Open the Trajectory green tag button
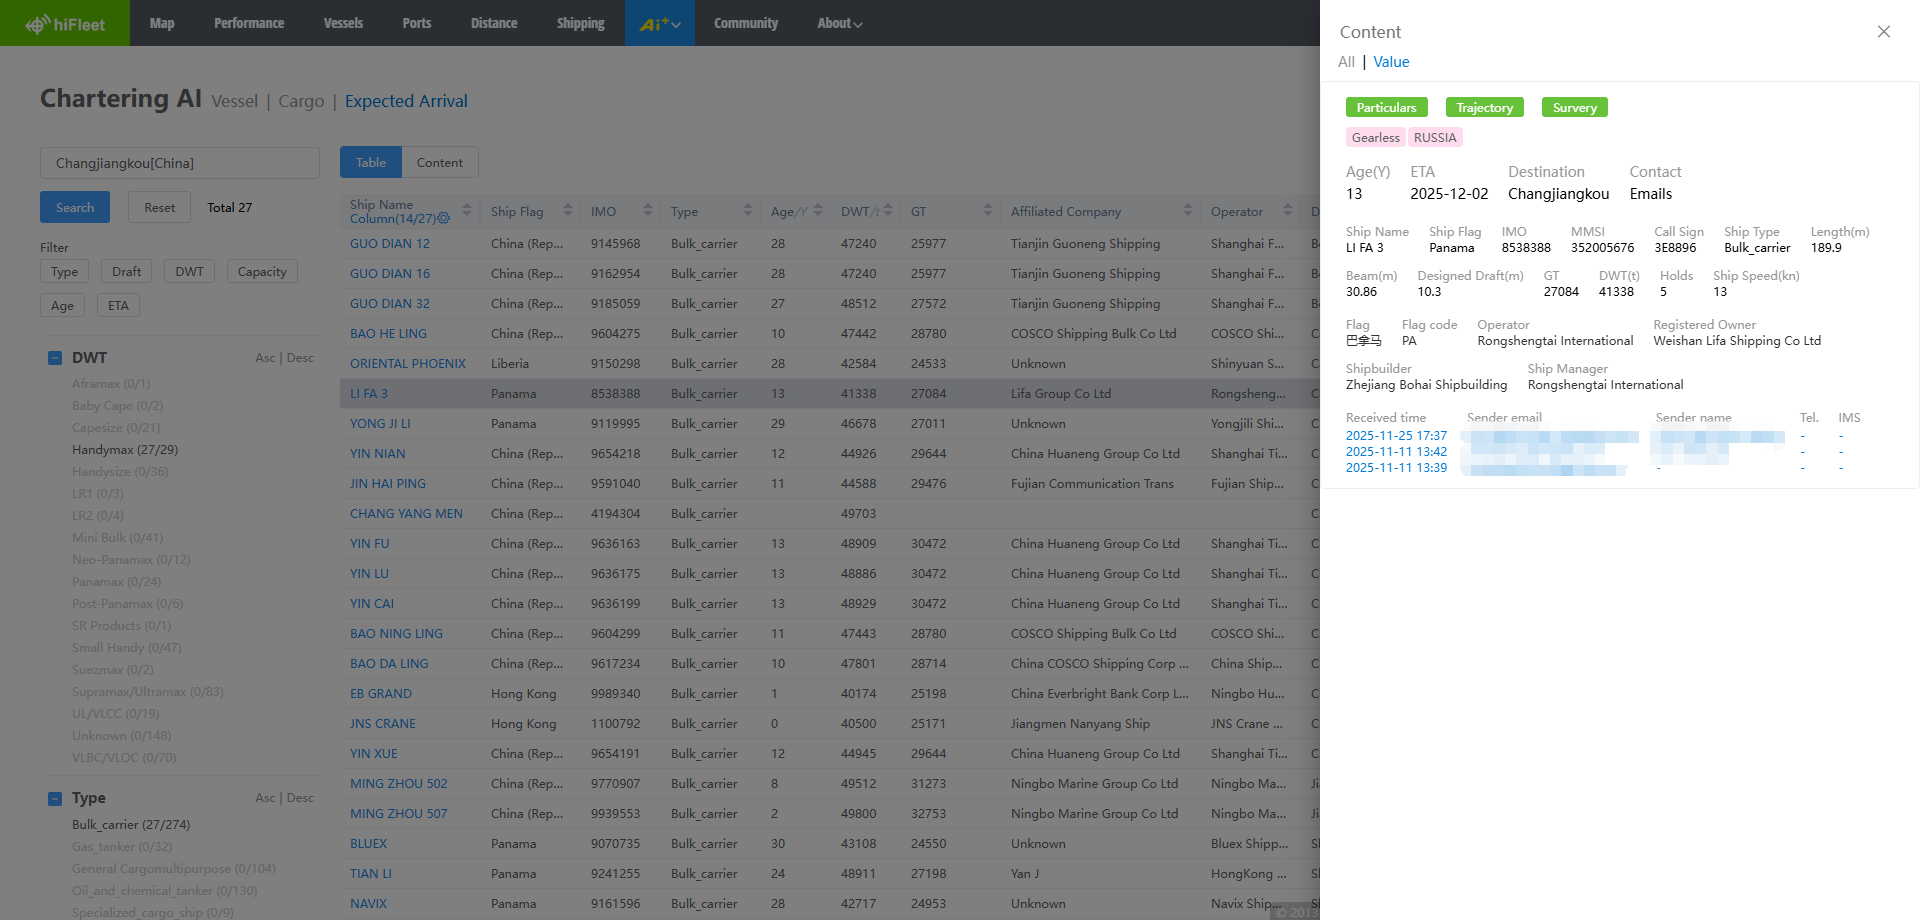Viewport: 1920px width, 920px height. point(1484,108)
